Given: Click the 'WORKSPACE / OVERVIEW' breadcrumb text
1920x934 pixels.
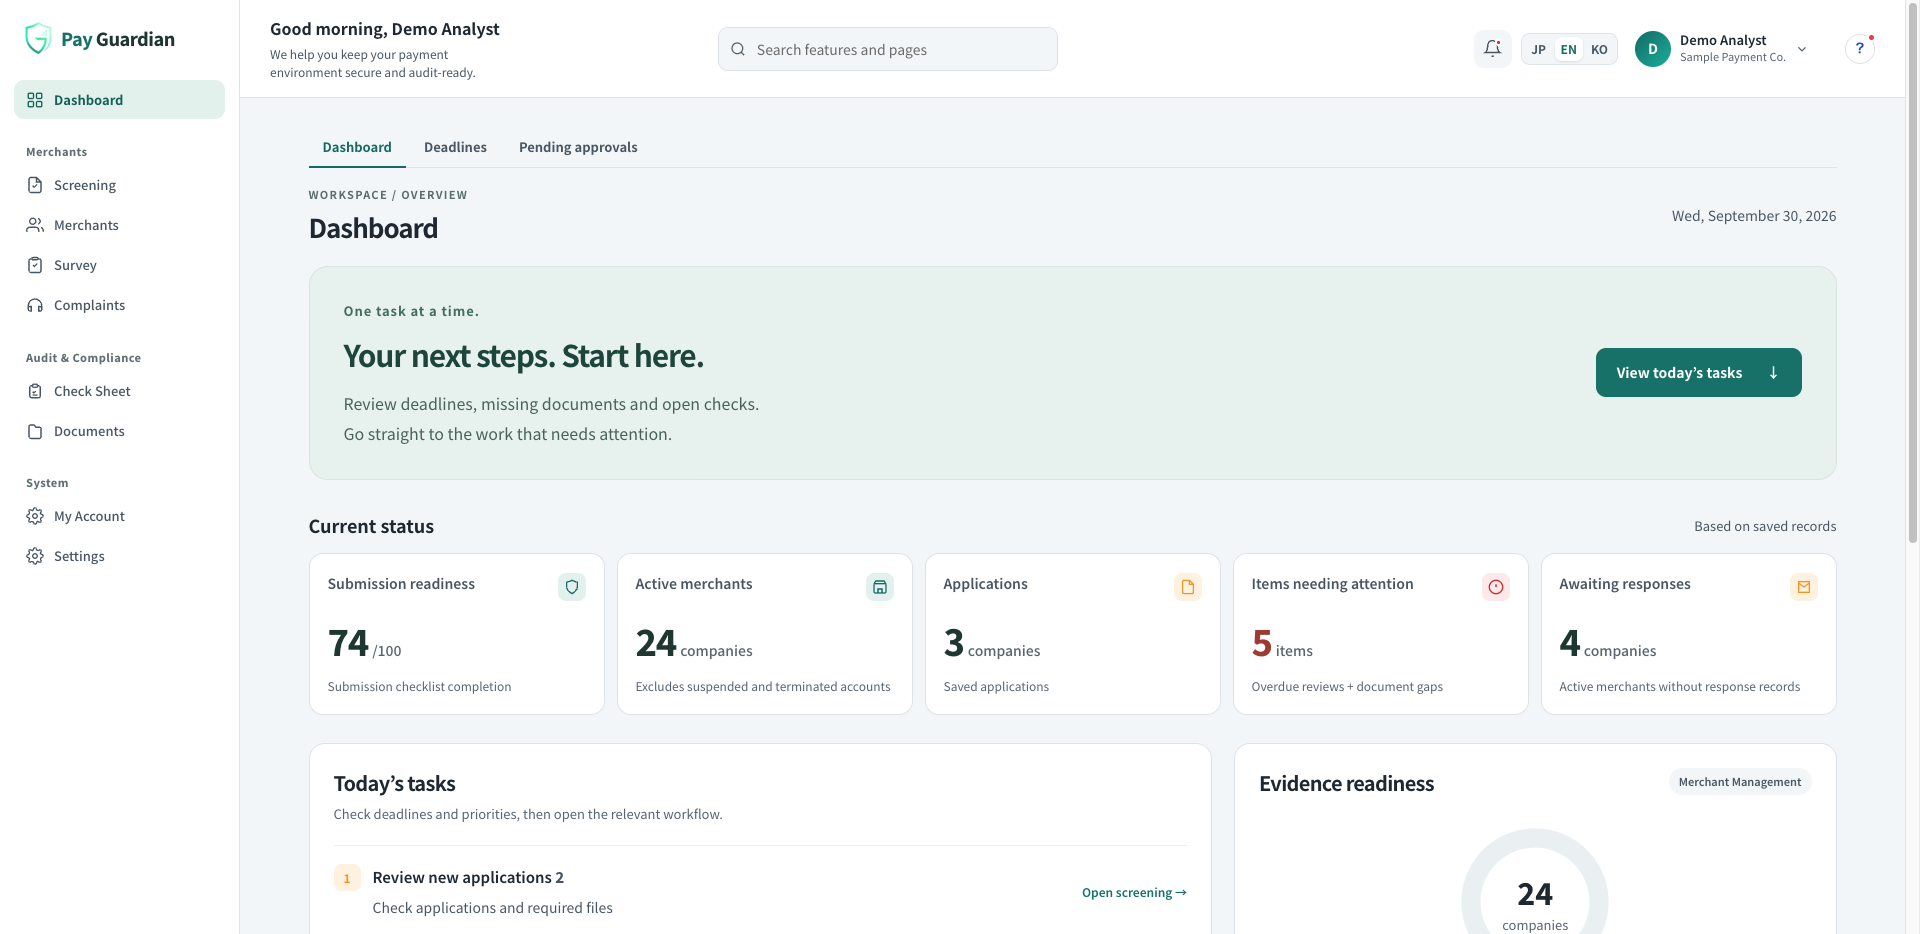Looking at the screenshot, I should [x=388, y=195].
